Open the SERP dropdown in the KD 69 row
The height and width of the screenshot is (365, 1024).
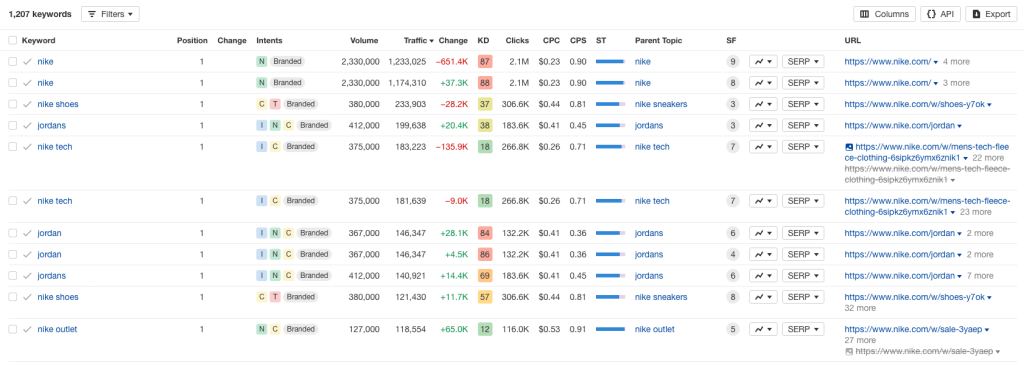(803, 276)
